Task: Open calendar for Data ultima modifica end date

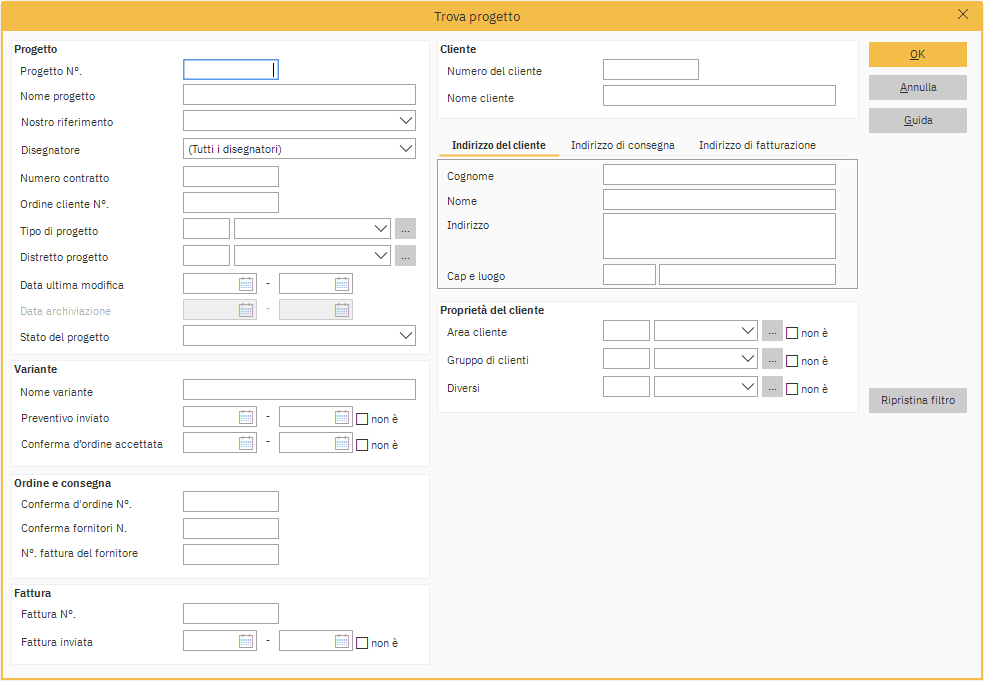Action: click(342, 284)
